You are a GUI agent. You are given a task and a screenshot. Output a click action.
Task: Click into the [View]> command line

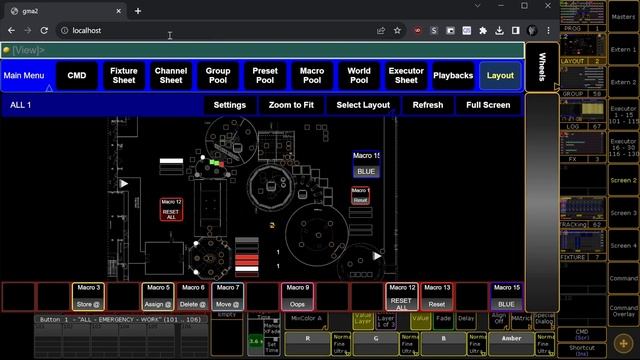pos(263,50)
